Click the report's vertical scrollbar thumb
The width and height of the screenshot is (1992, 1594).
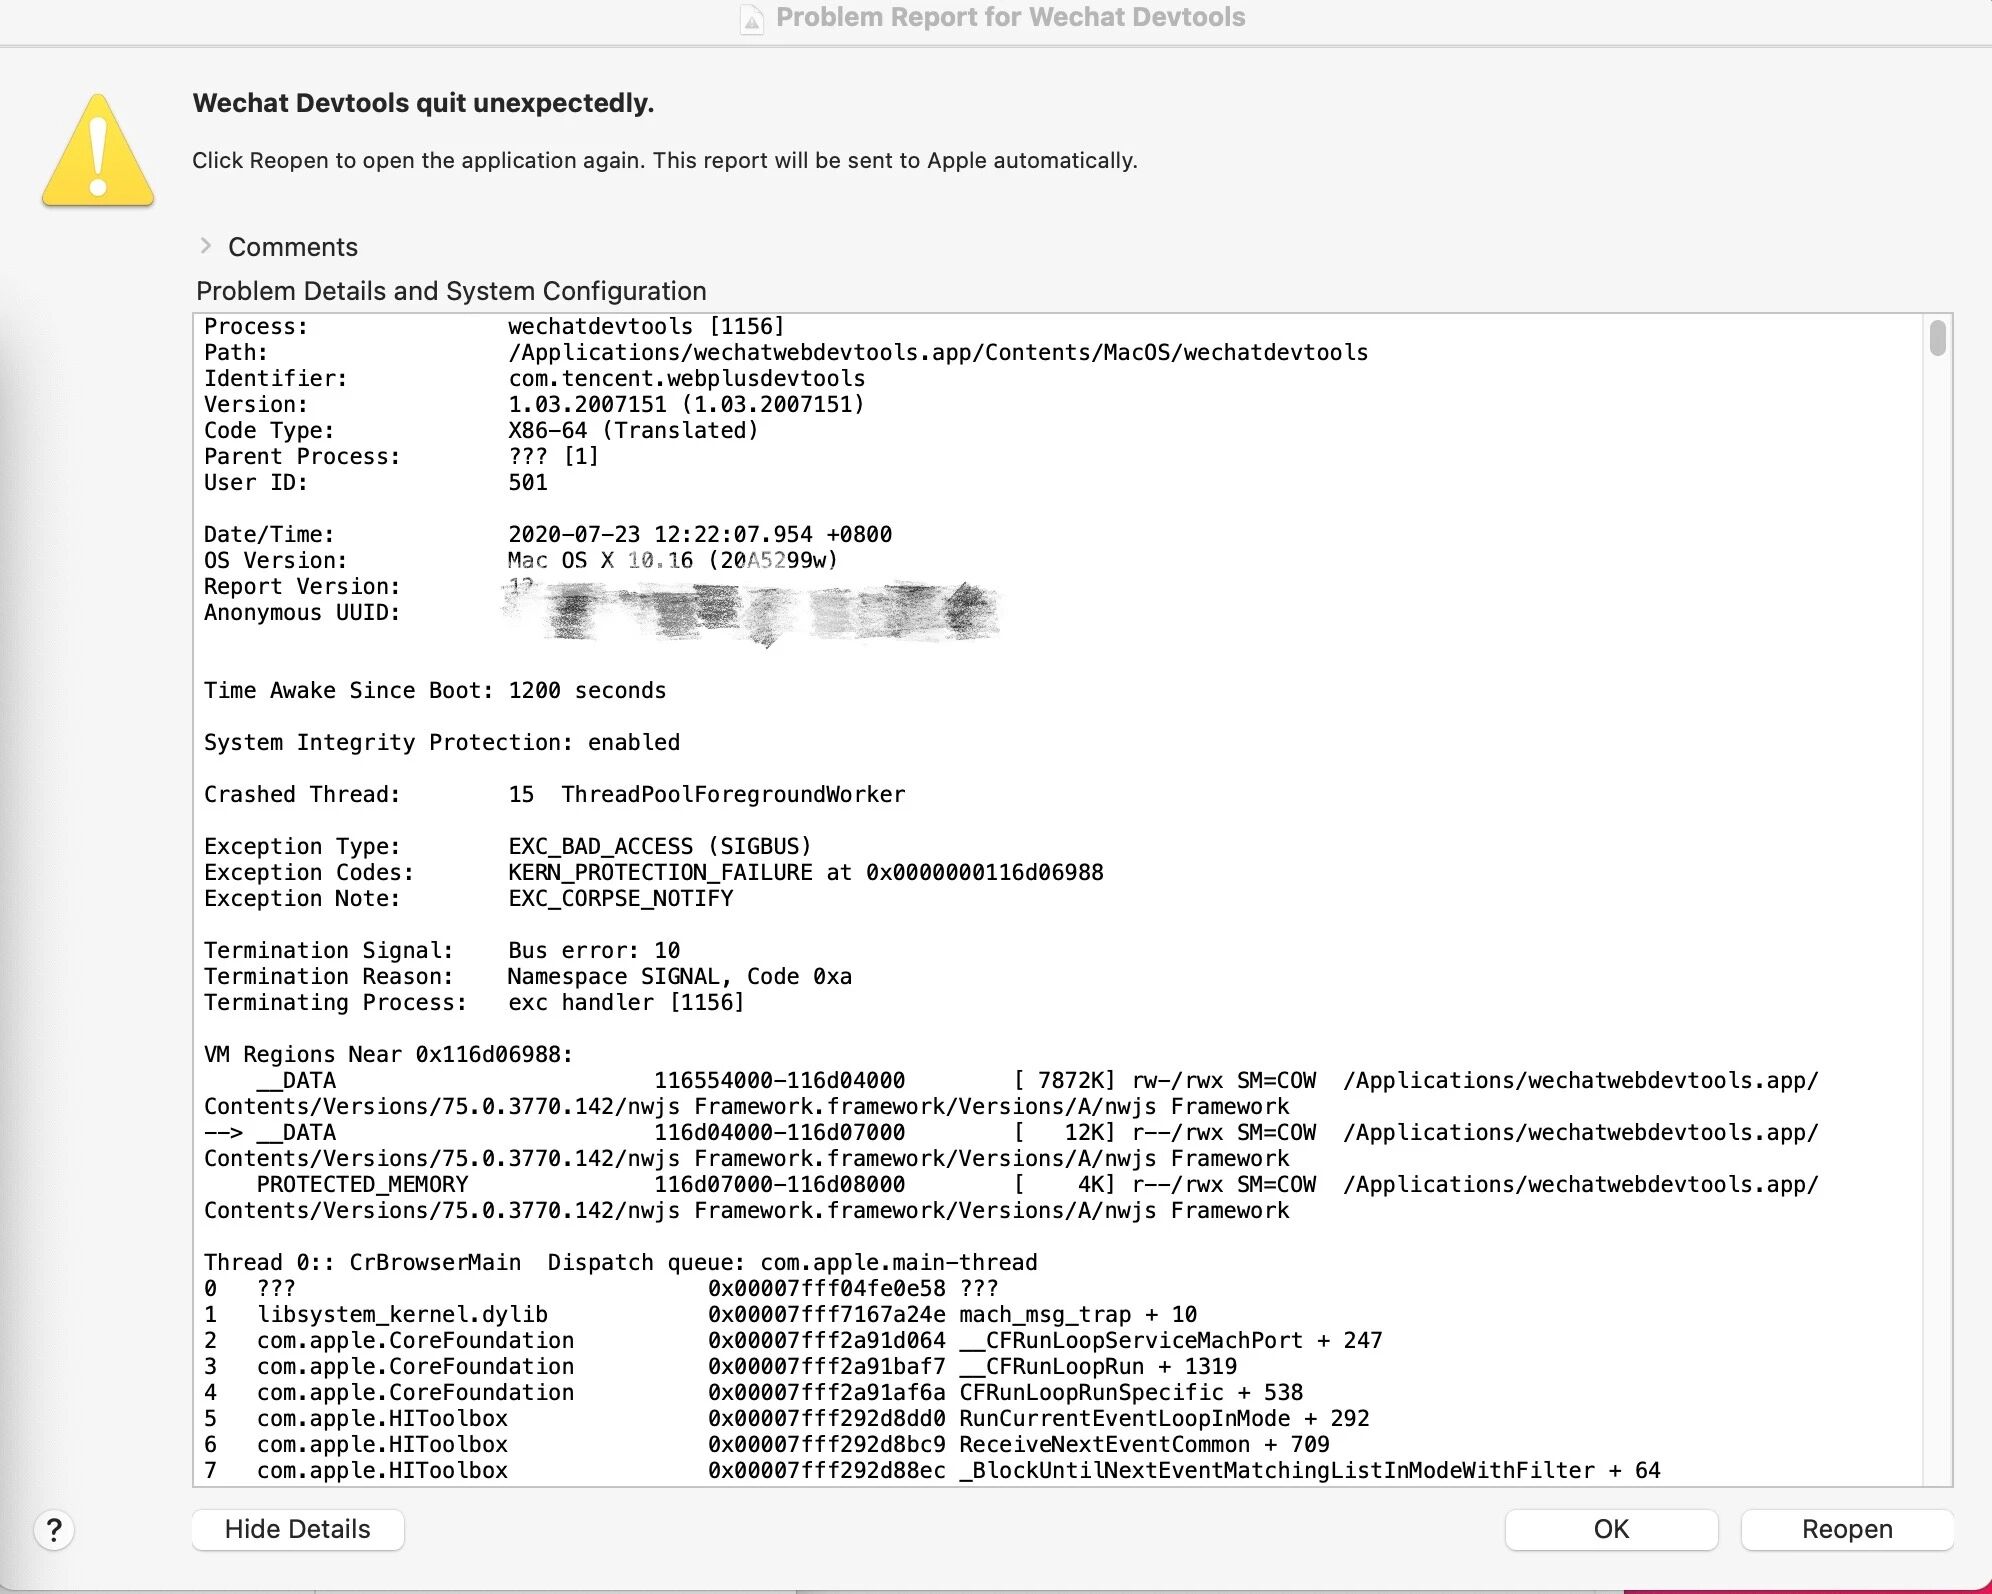pos(1937,338)
